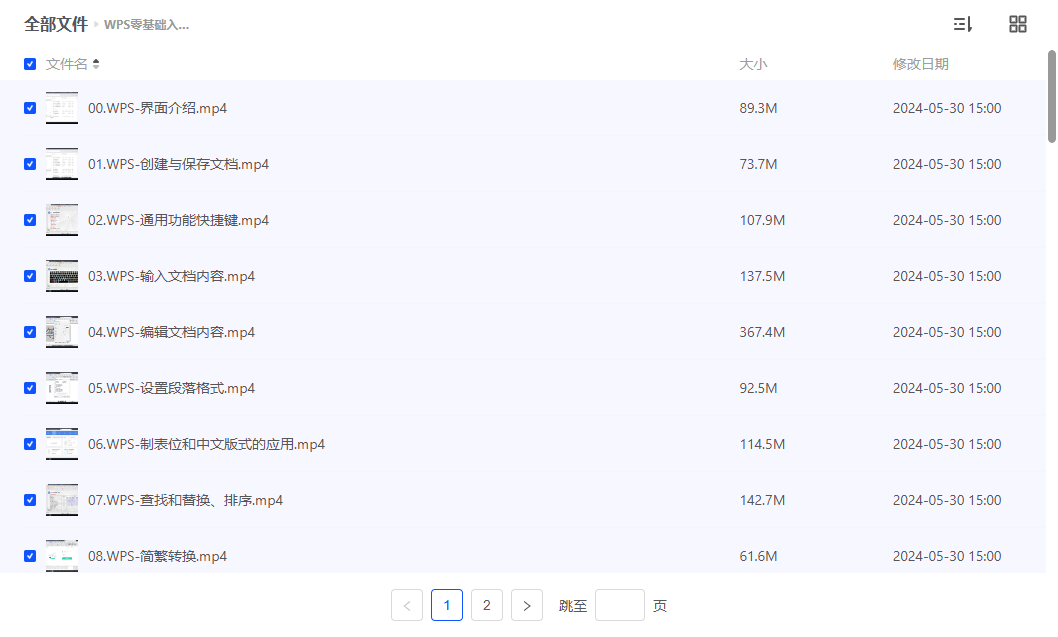Open file 02.WPS-通用功能快捷键.mp4
This screenshot has width=1058, height=637.
pos(178,220)
